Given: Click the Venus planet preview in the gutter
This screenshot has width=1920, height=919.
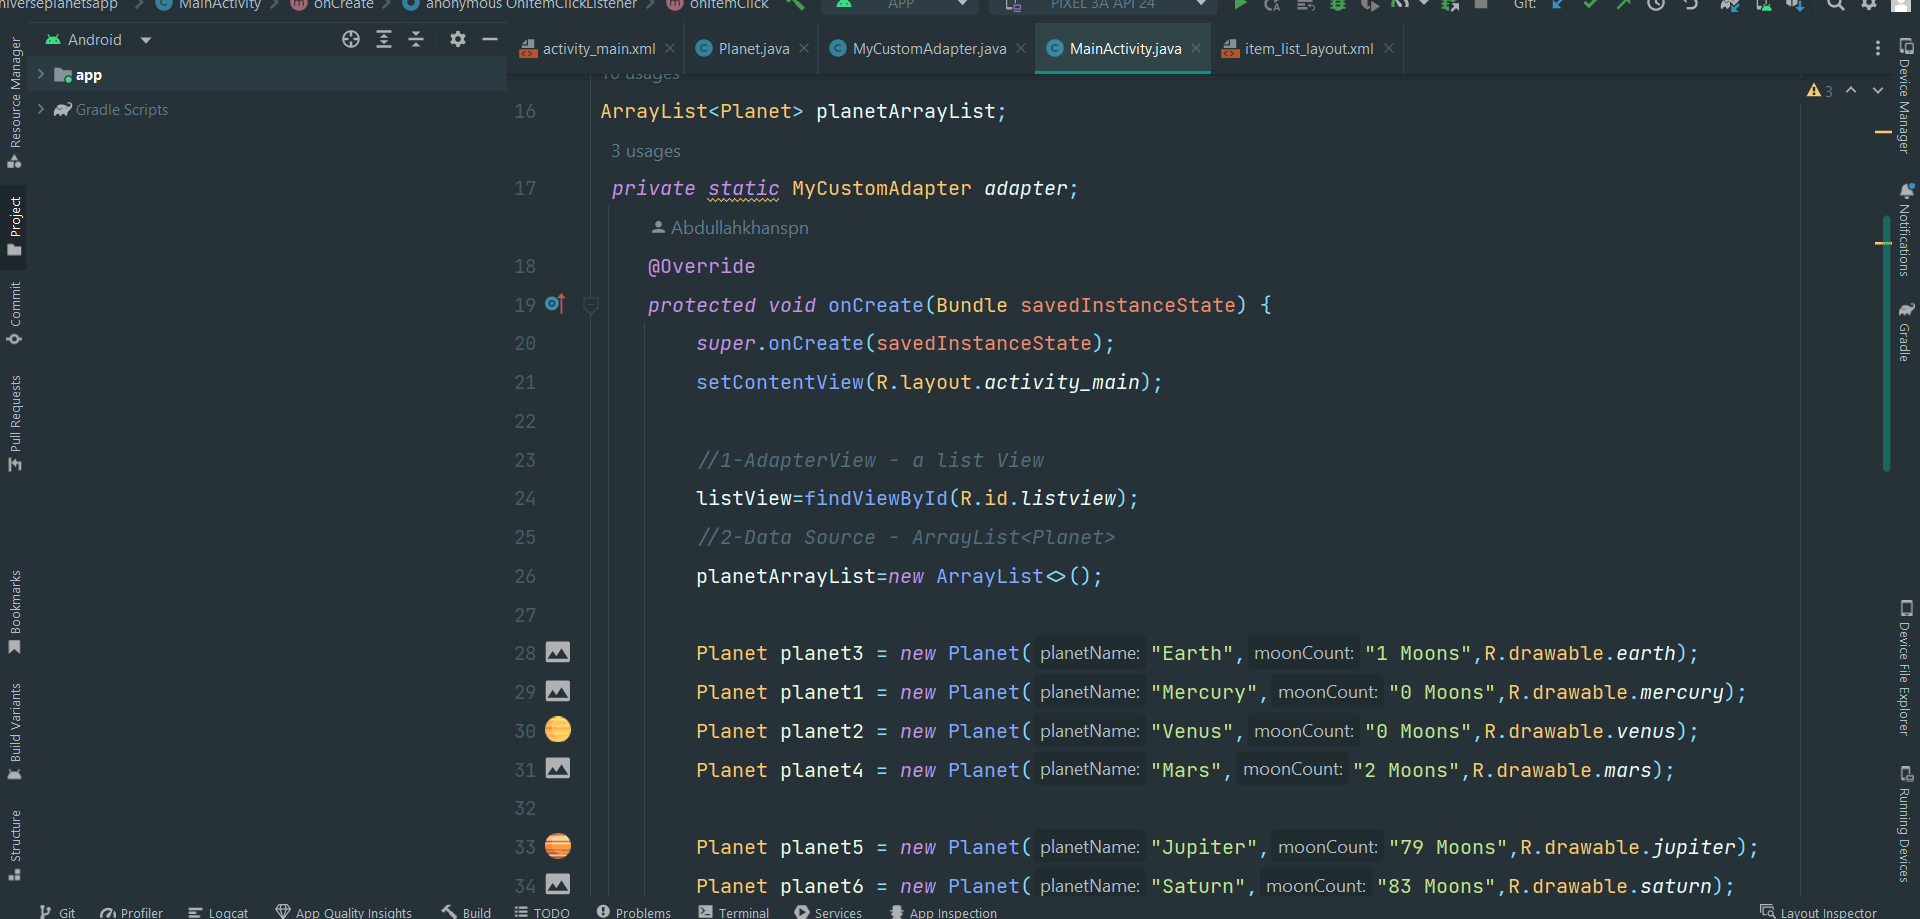Looking at the screenshot, I should tap(558, 730).
